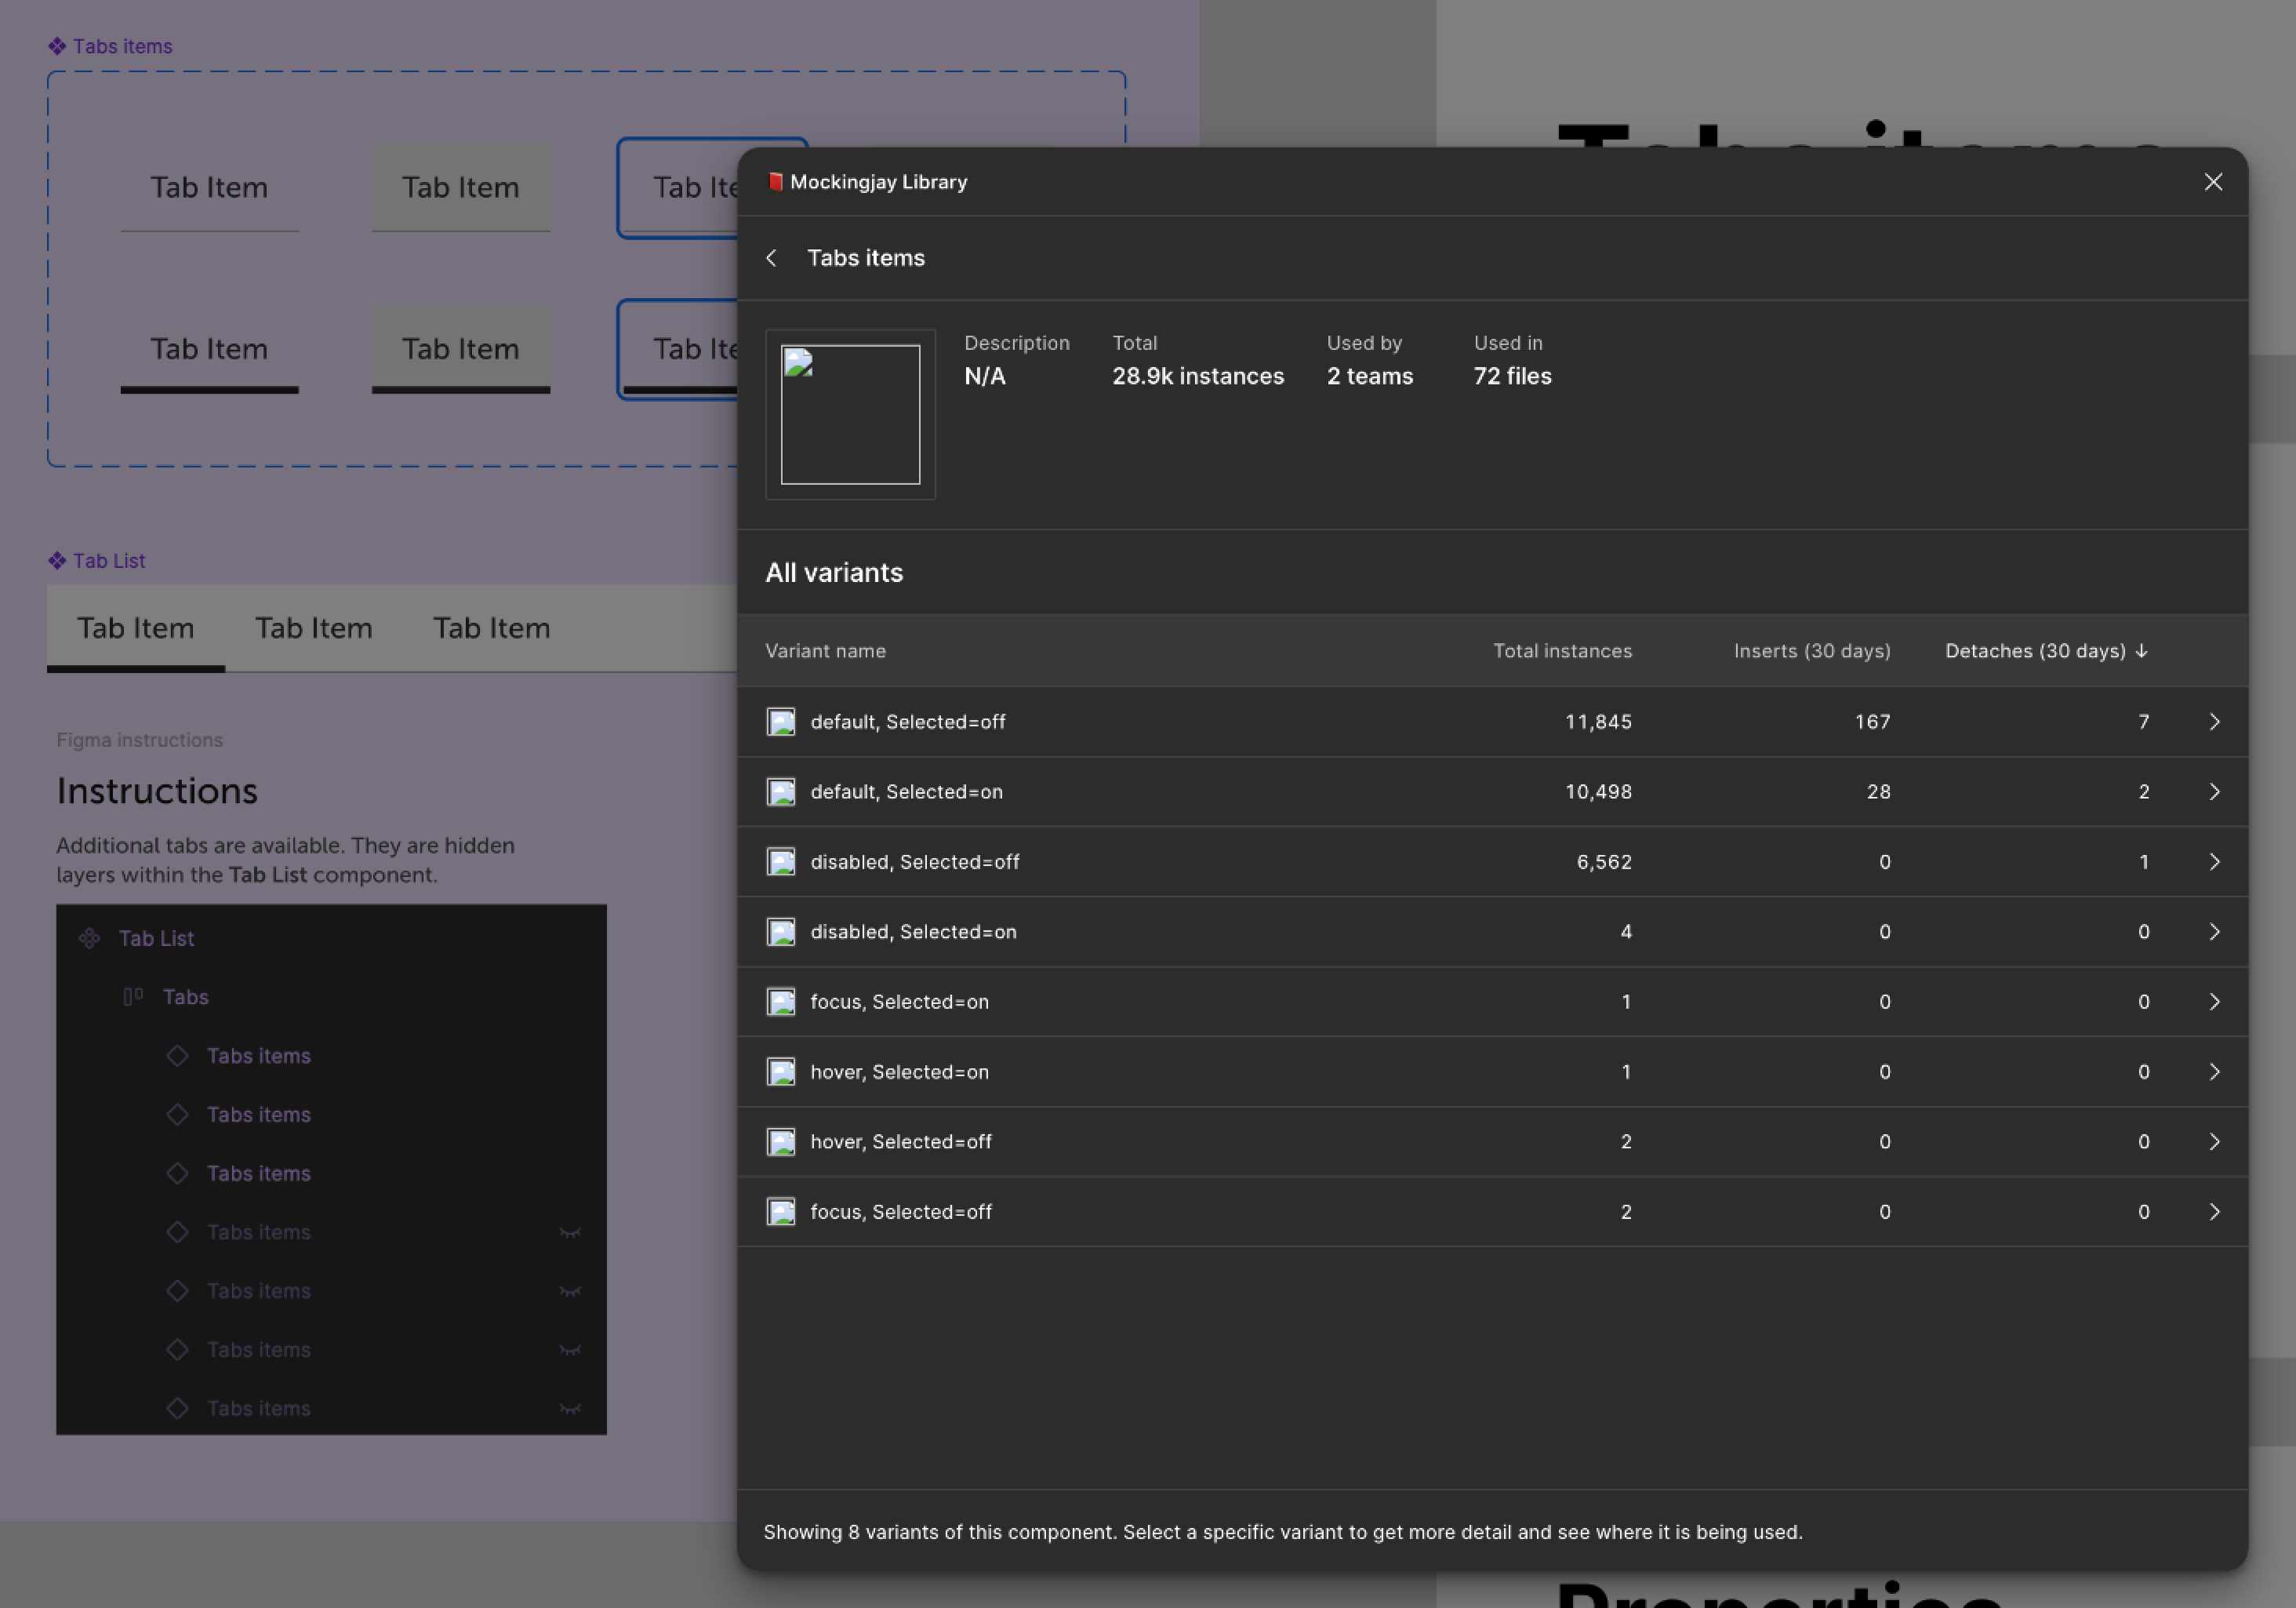This screenshot has height=1608, width=2296.
Task: Click the Mockingjay Library red book icon
Action: pos(775,182)
